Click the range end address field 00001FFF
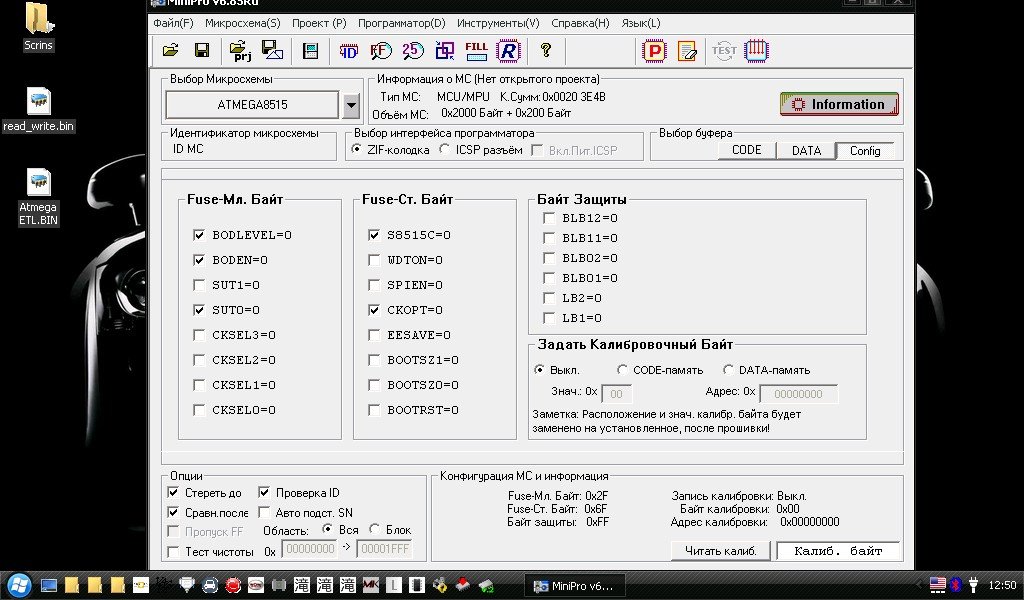1024x600 pixels. coord(383,550)
